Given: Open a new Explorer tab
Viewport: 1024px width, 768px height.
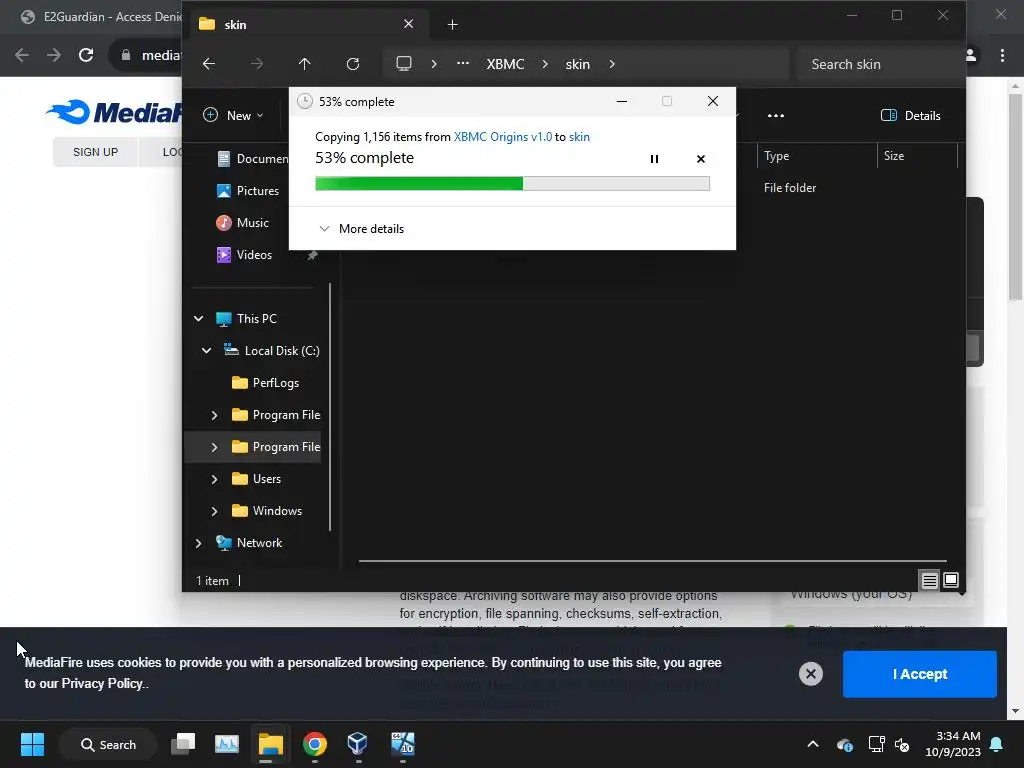Looking at the screenshot, I should point(453,25).
